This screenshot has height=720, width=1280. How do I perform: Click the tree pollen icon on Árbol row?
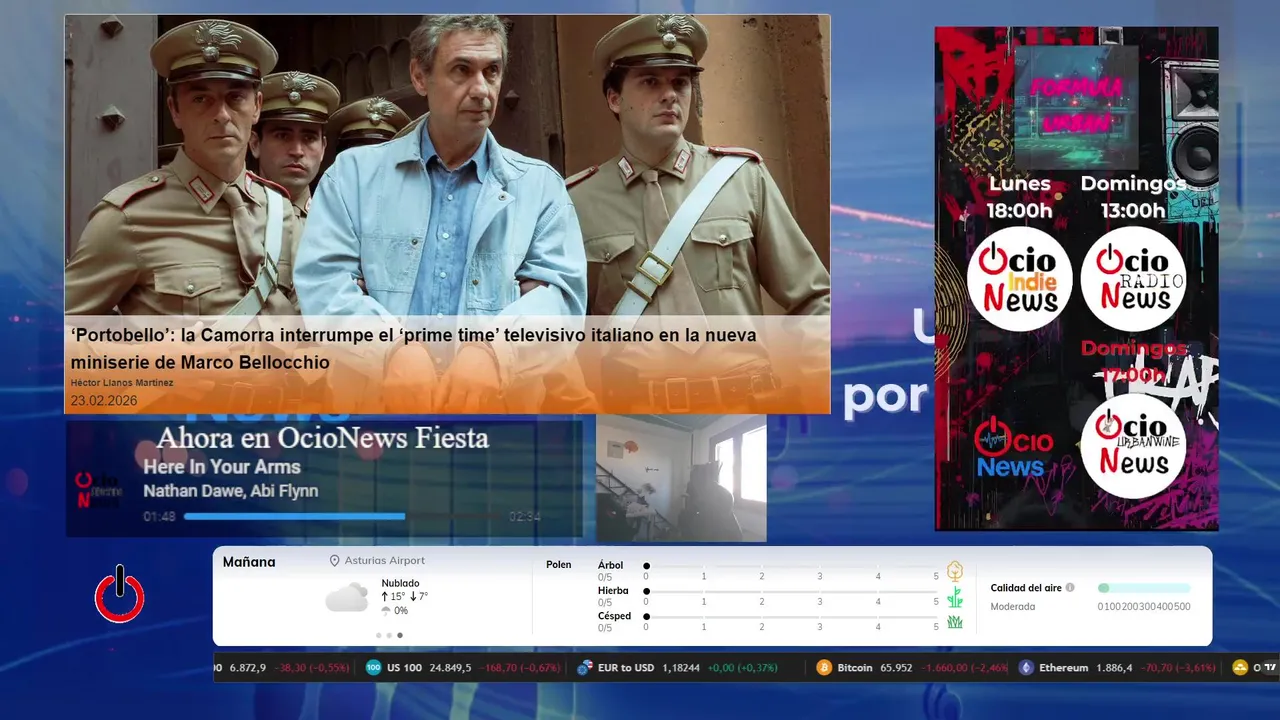(x=955, y=571)
